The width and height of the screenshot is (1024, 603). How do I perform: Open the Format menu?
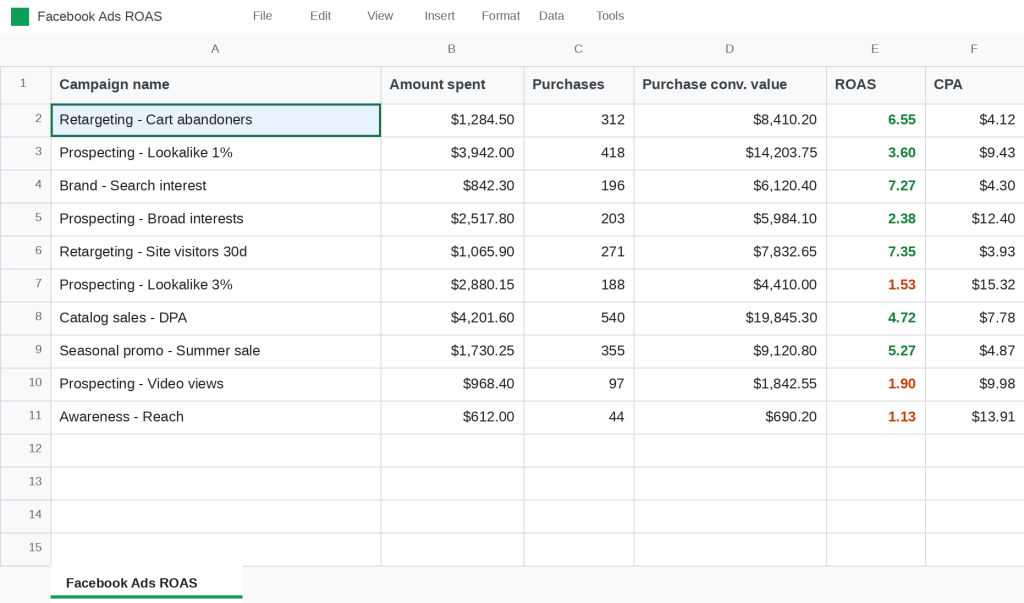501,16
